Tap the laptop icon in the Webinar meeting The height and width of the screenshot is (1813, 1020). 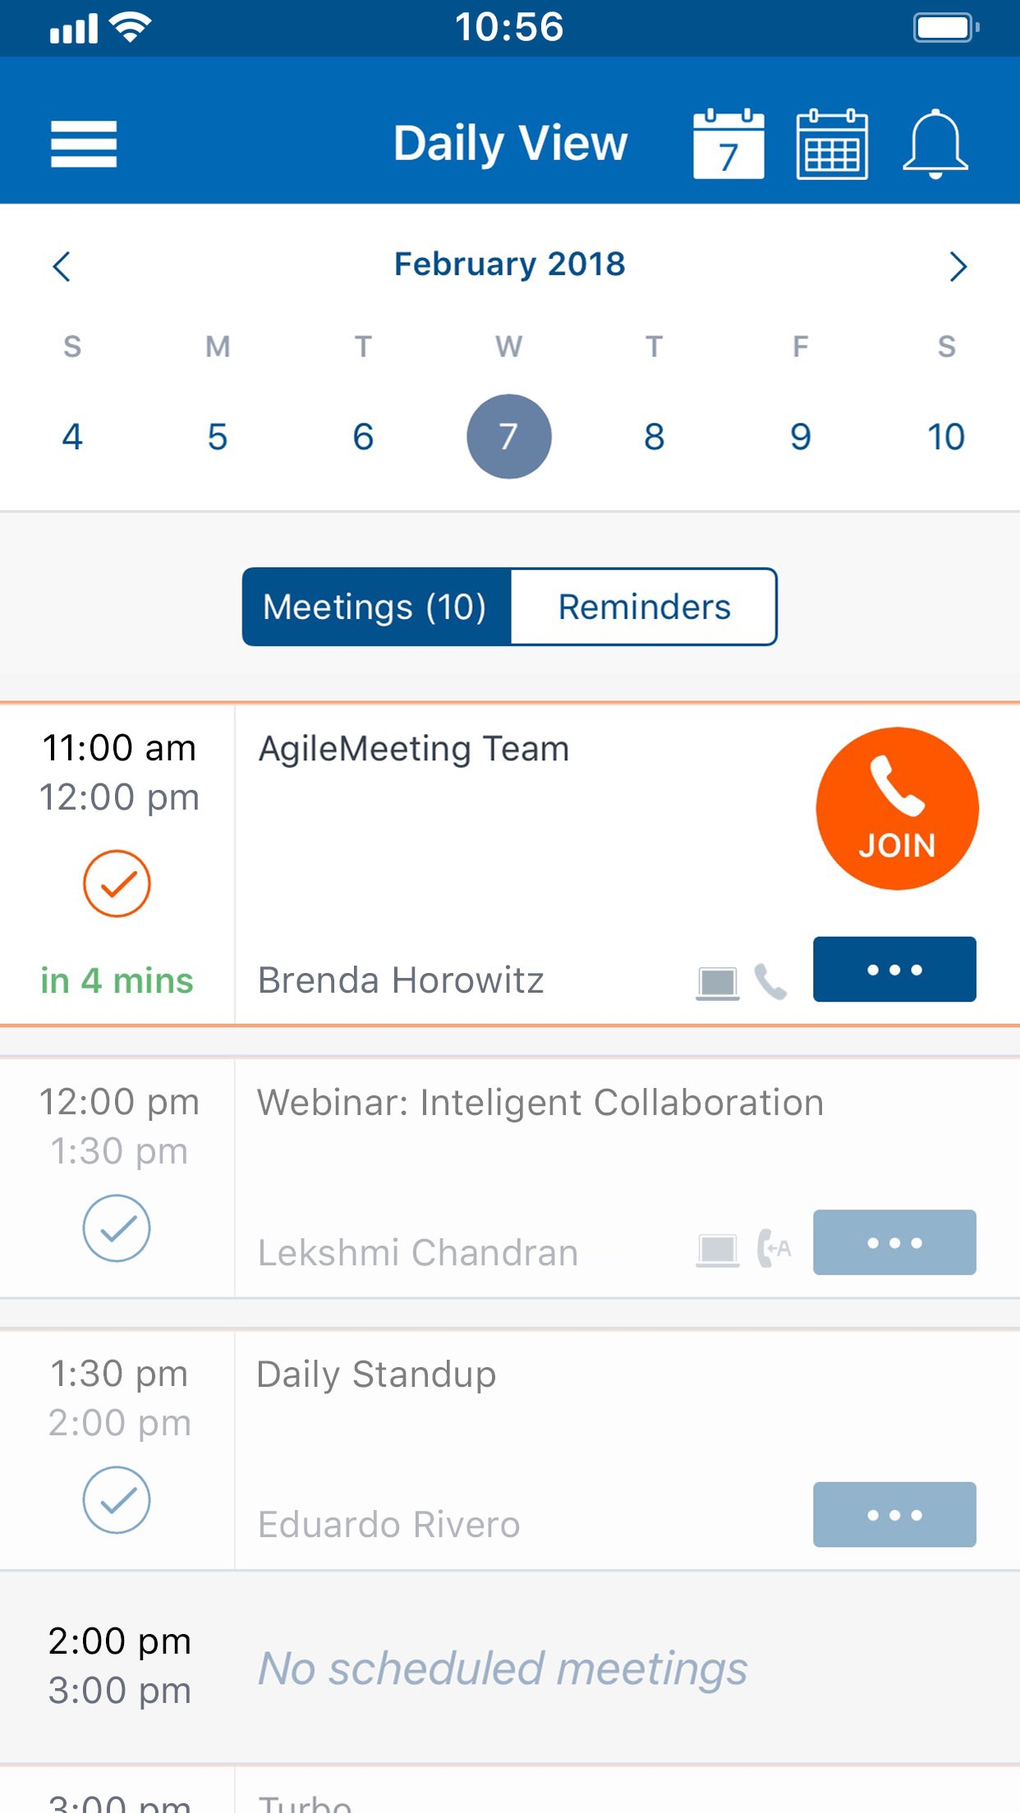[717, 1249]
